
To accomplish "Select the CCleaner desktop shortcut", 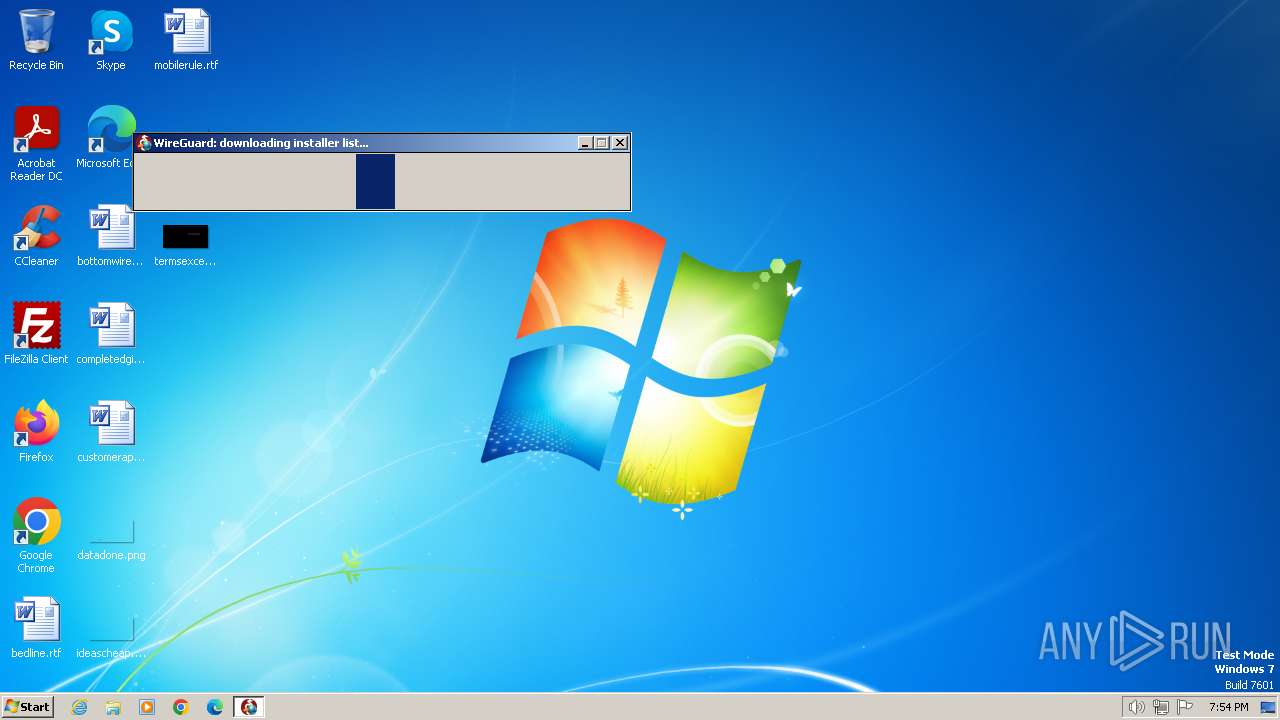I will coord(36,236).
